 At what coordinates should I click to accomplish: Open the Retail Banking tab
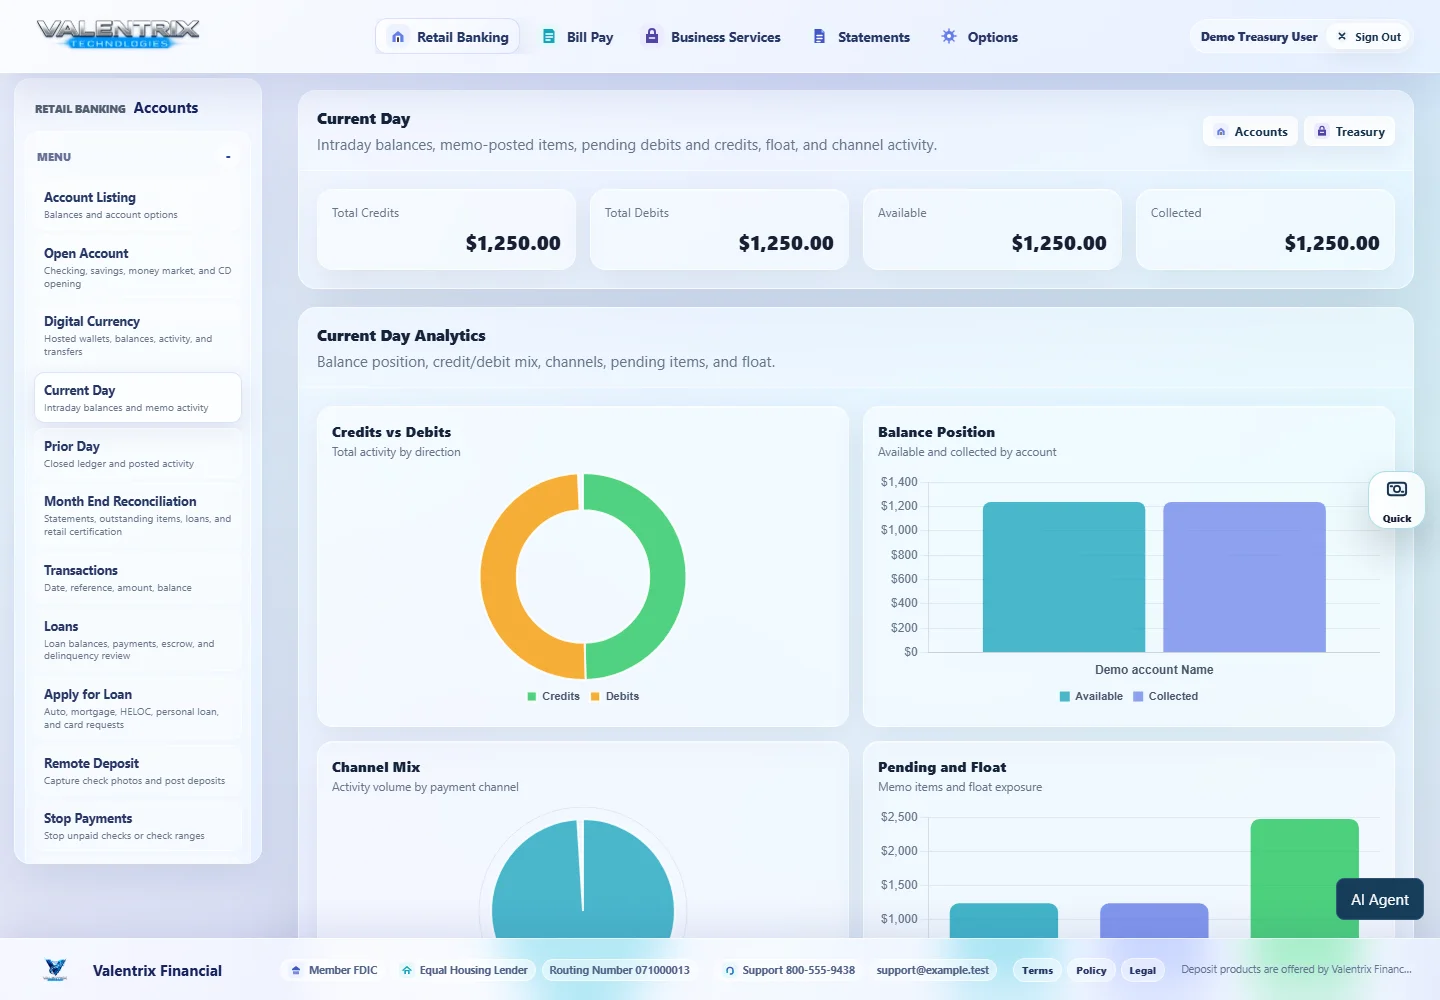click(447, 37)
